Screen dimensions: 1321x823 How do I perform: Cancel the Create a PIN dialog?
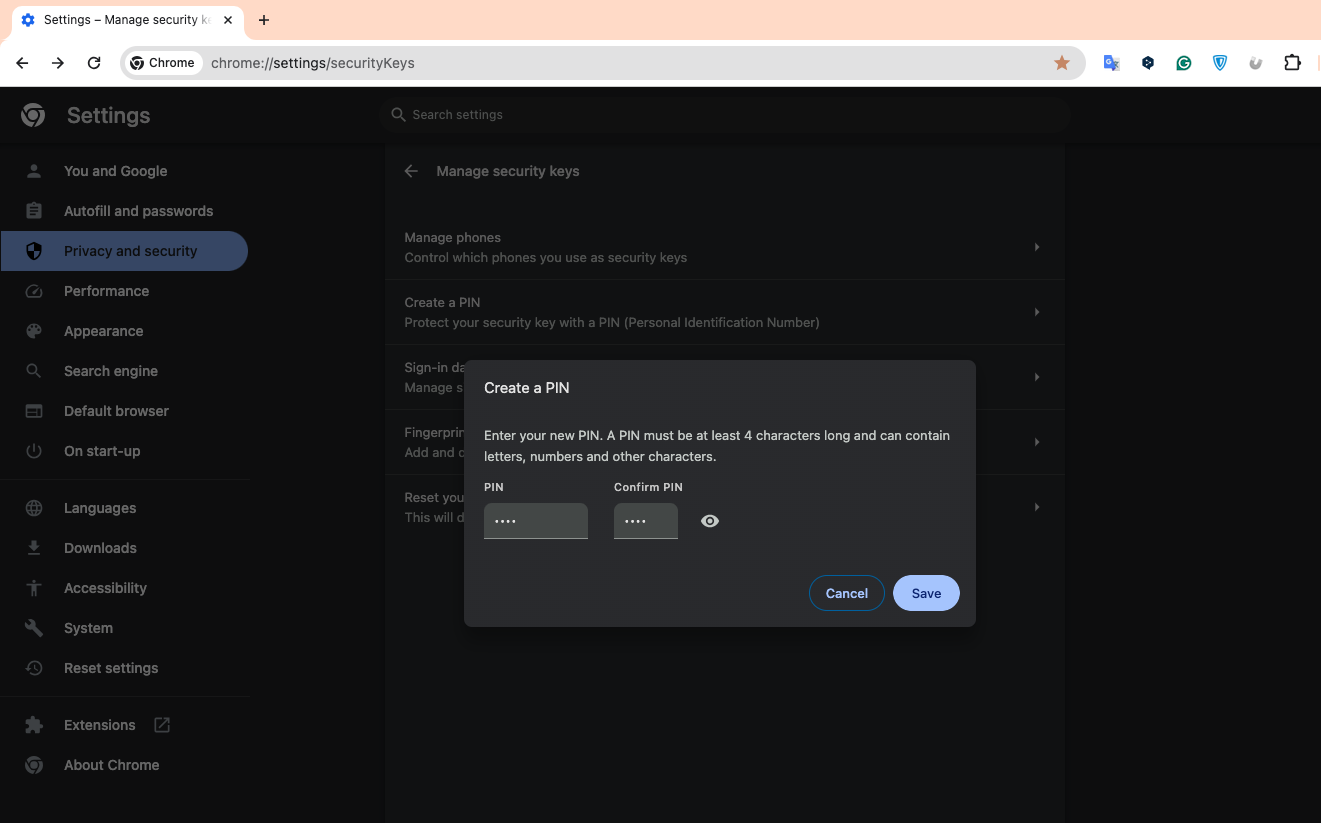click(846, 593)
